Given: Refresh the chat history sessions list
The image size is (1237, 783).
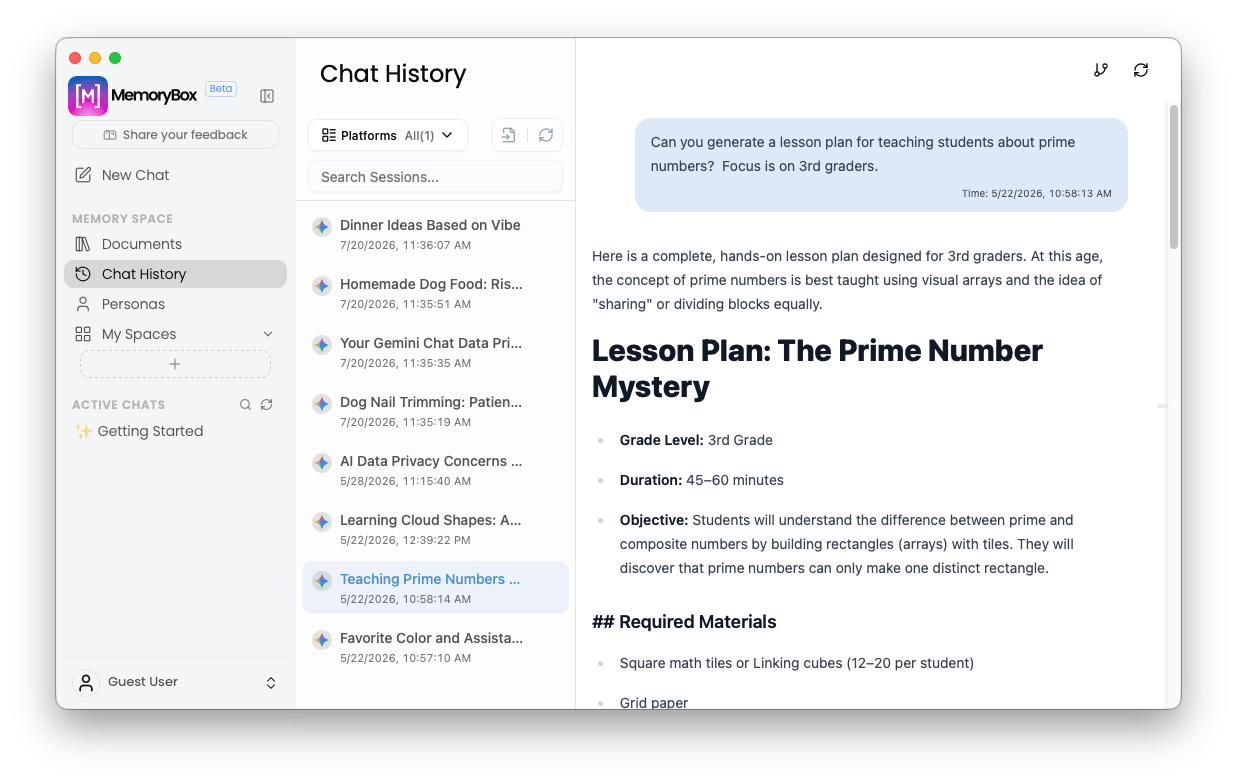Looking at the screenshot, I should pyautogui.click(x=545, y=135).
